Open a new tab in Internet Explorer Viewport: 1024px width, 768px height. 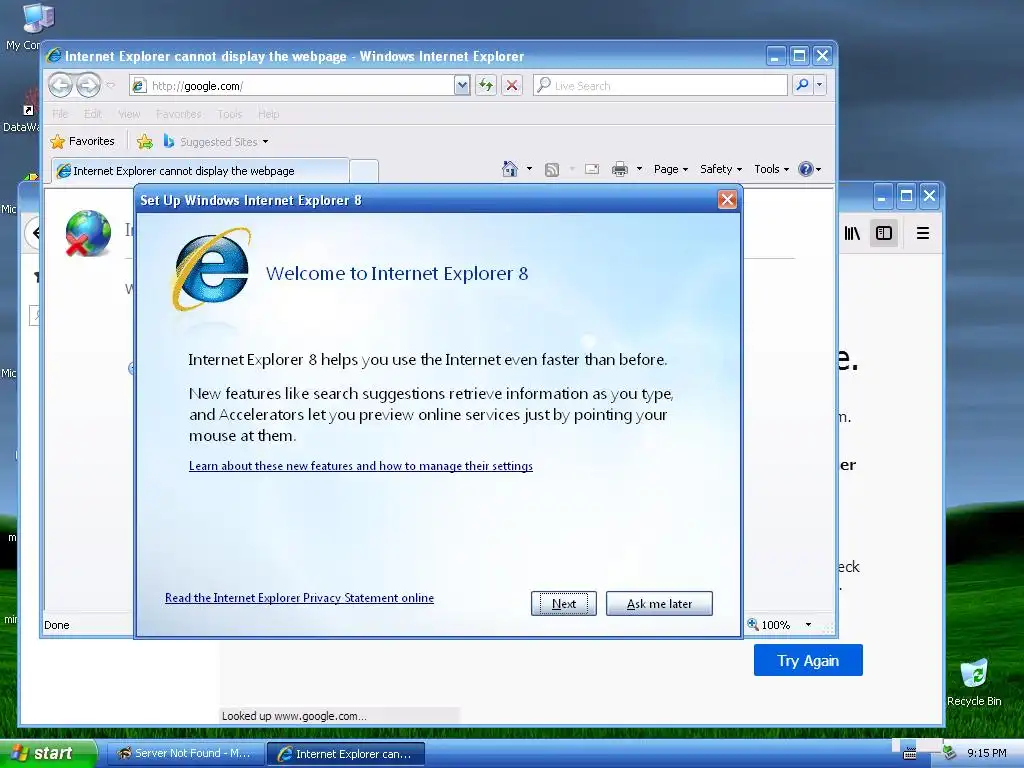pos(364,171)
